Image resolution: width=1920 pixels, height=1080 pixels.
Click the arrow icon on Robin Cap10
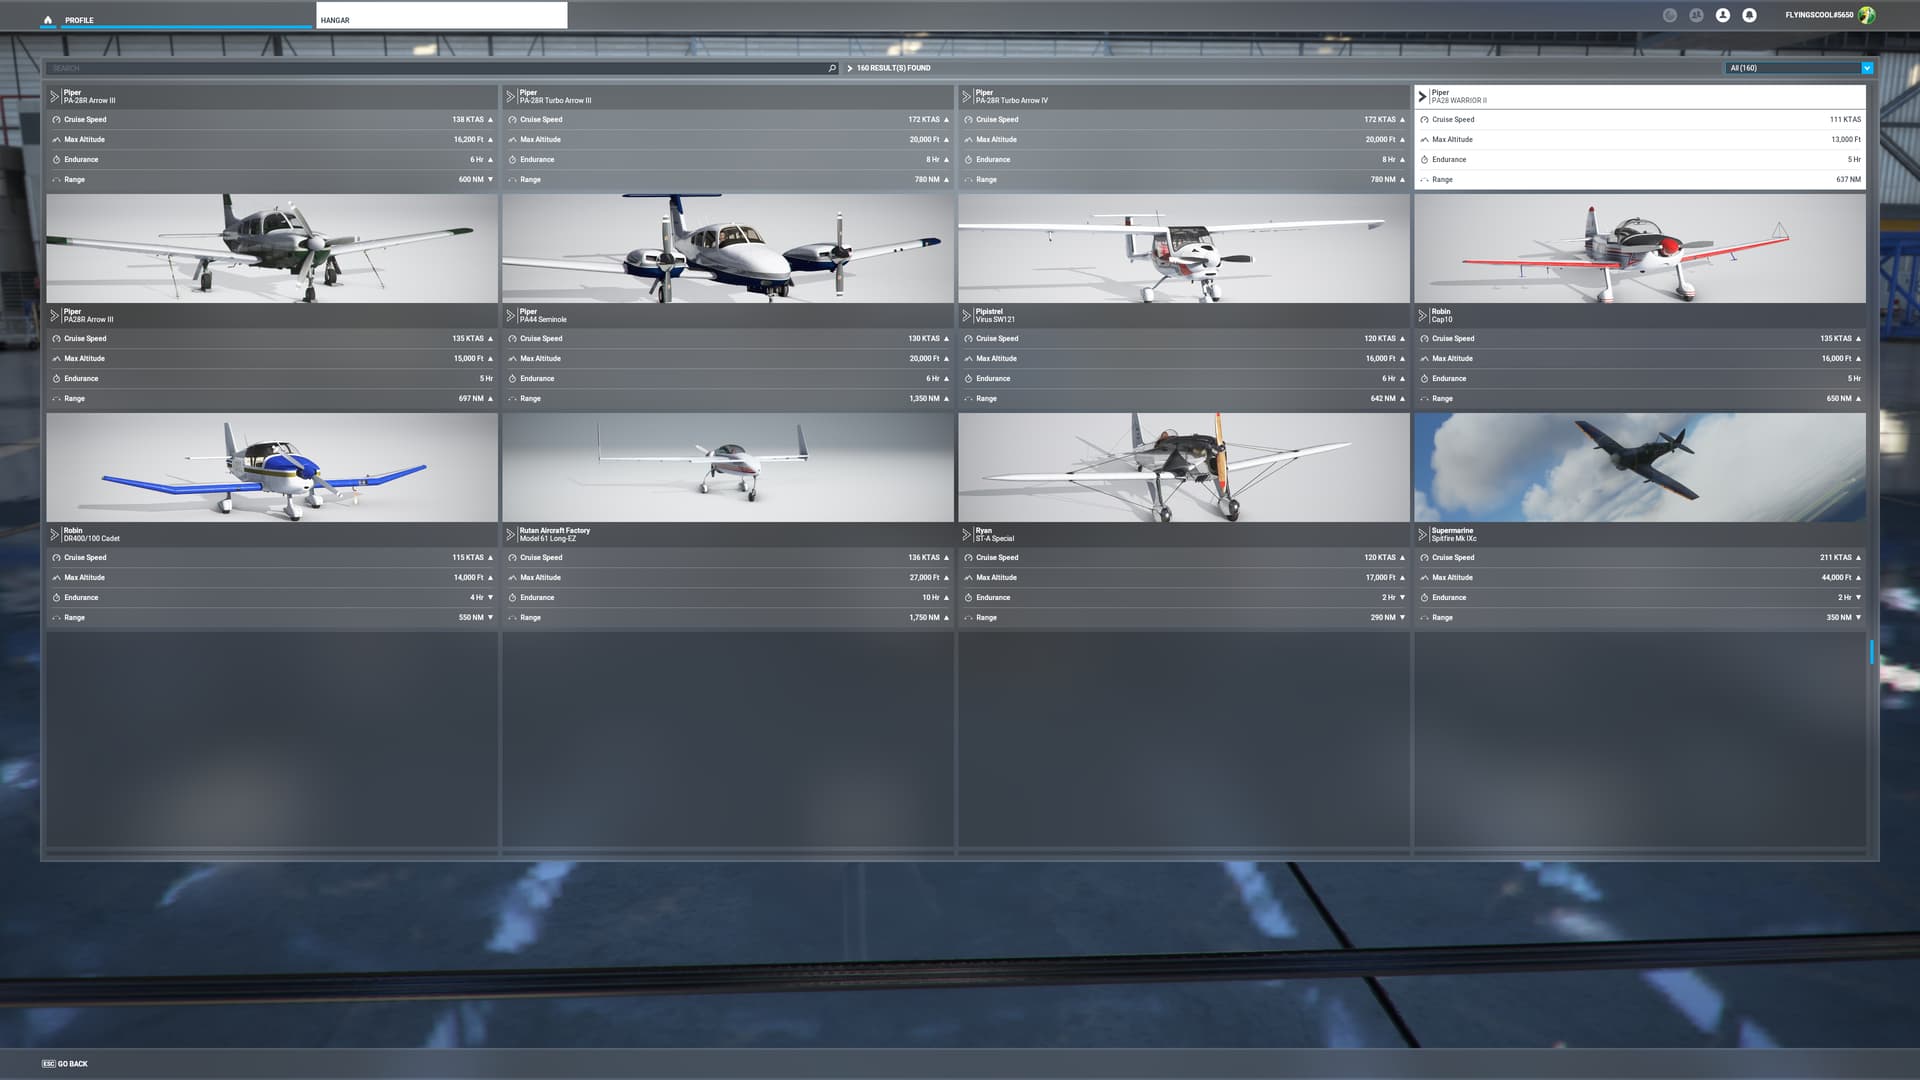pos(1422,316)
